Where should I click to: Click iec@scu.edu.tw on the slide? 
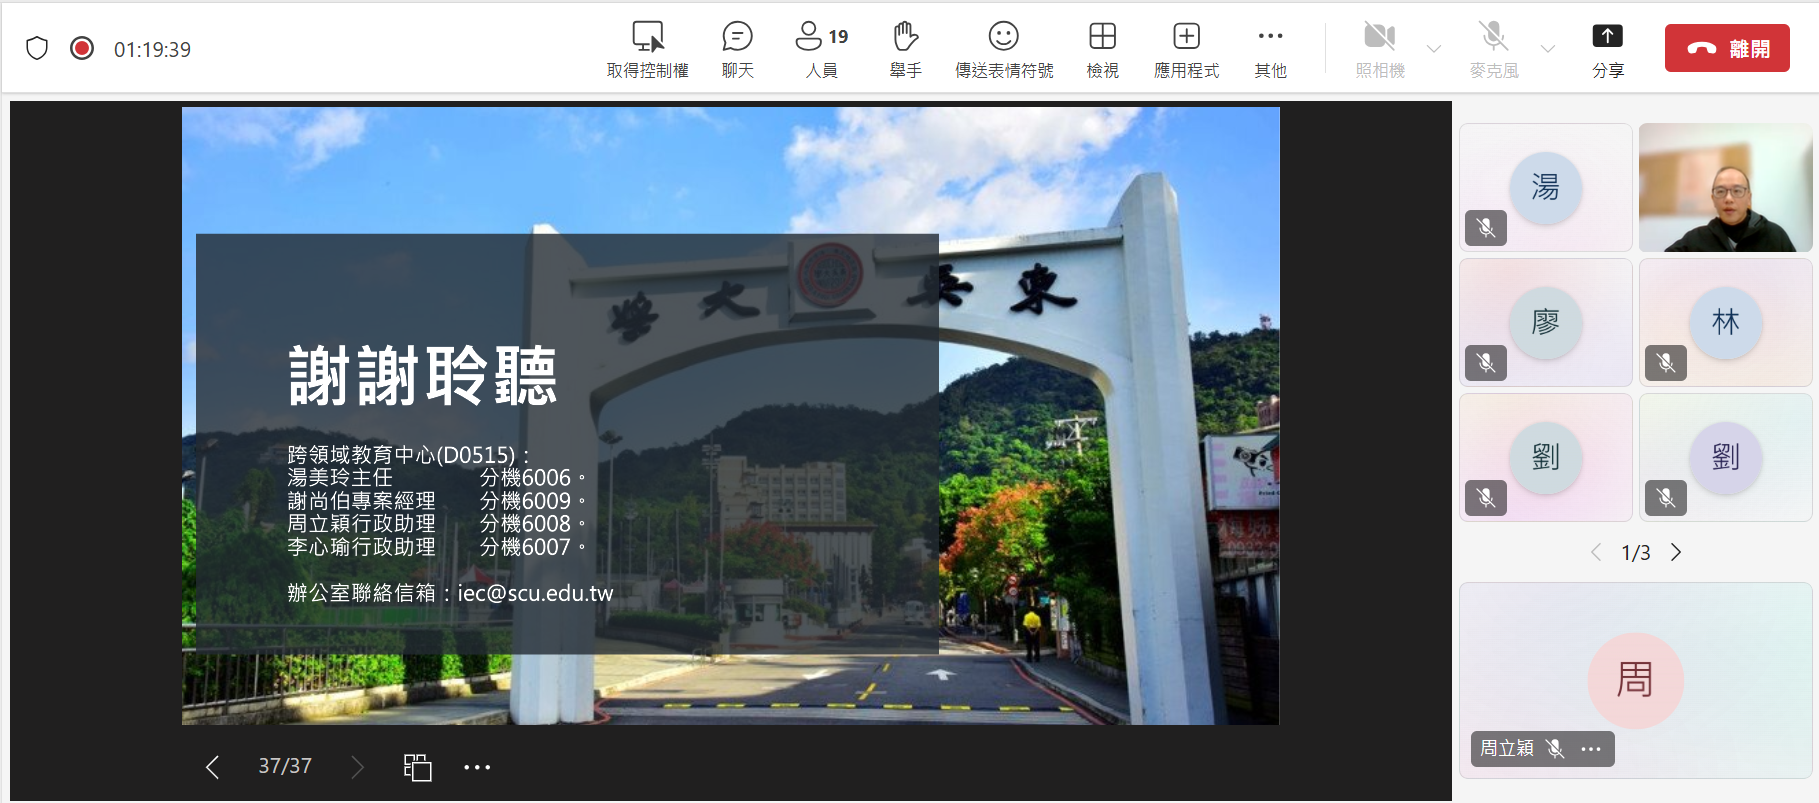535,593
